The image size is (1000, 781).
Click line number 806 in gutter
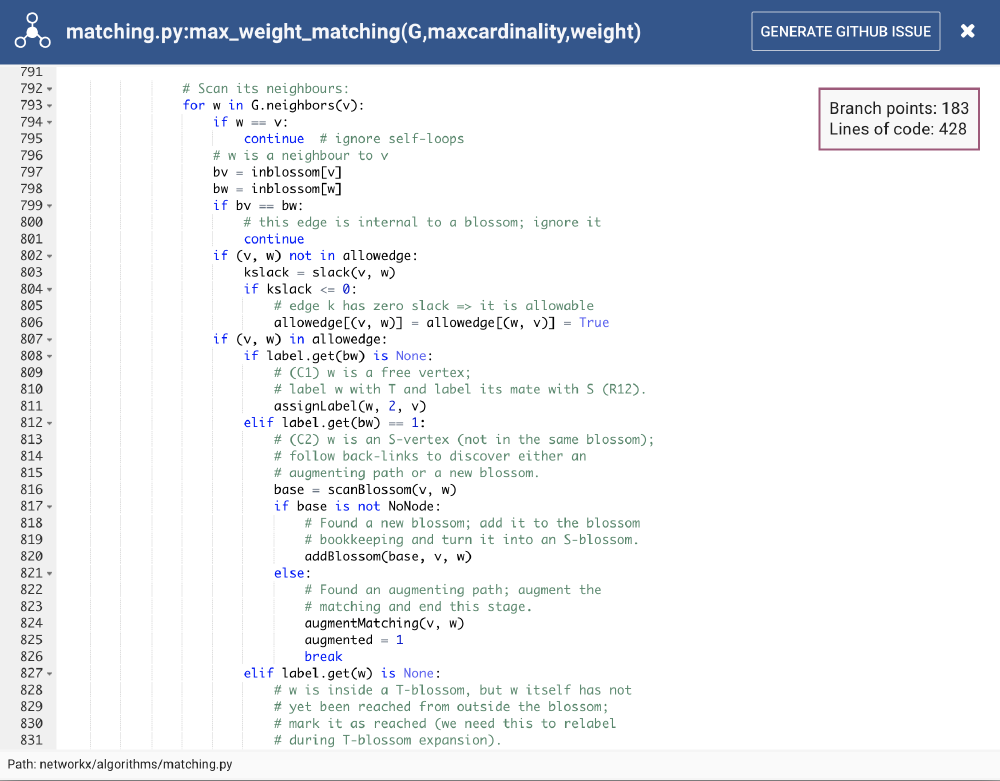tap(31, 323)
